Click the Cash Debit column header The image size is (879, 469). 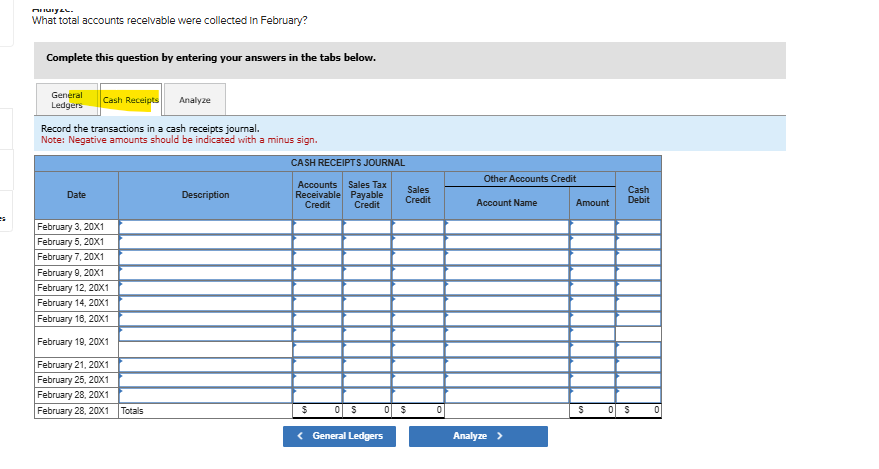tap(638, 195)
